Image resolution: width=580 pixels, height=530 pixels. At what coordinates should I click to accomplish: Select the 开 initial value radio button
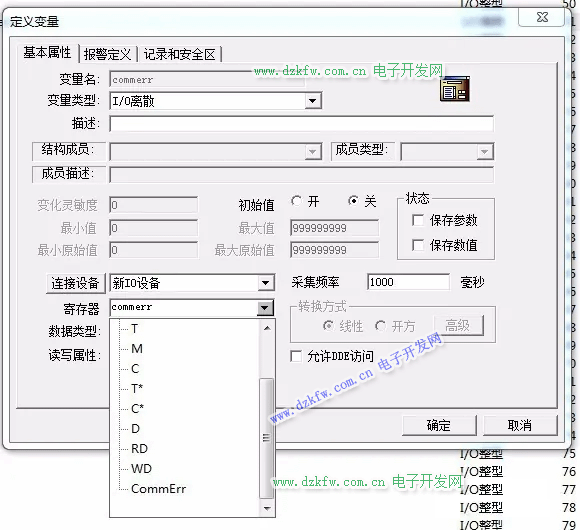point(296,201)
